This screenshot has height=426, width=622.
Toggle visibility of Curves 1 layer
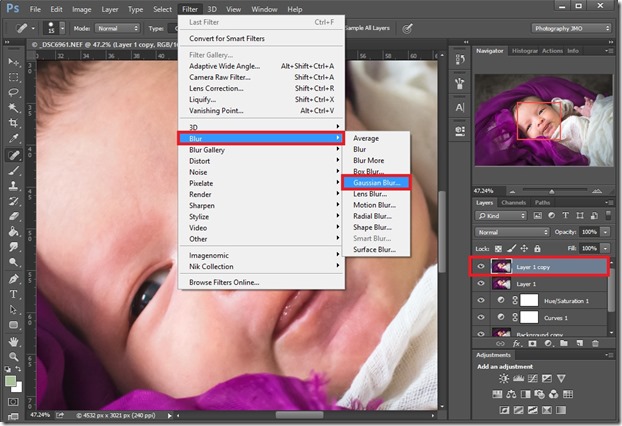pos(481,317)
